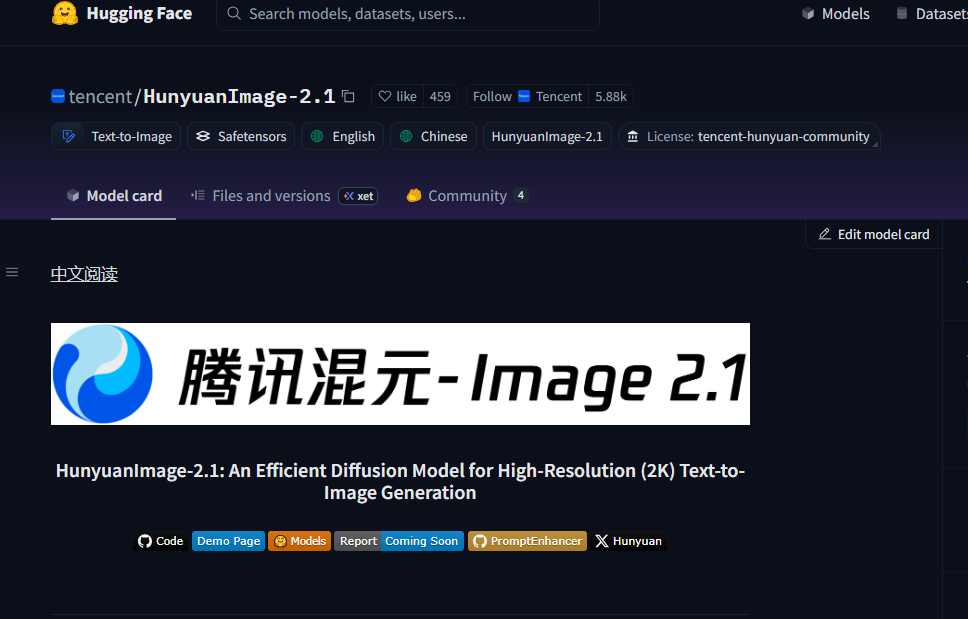Image resolution: width=968 pixels, height=619 pixels.
Task: Open the Demo Page badge
Action: [228, 541]
